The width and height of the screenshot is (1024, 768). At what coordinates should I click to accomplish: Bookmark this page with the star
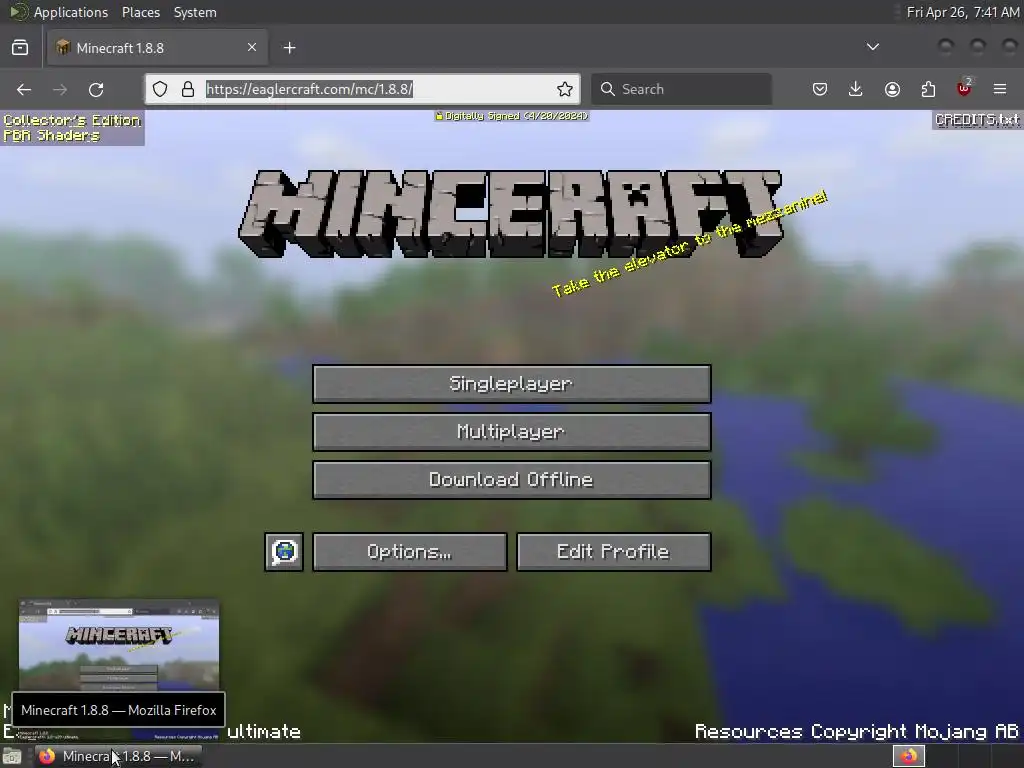click(x=565, y=89)
